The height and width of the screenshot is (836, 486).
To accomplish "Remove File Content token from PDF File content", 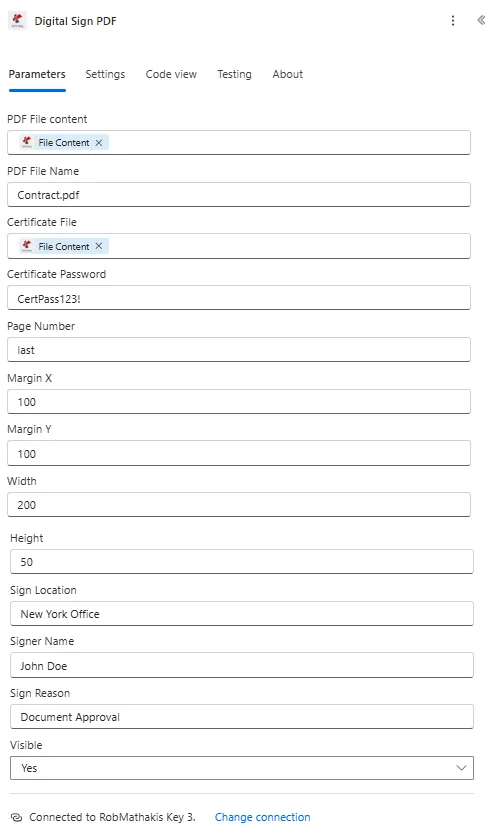I will [x=99, y=142].
